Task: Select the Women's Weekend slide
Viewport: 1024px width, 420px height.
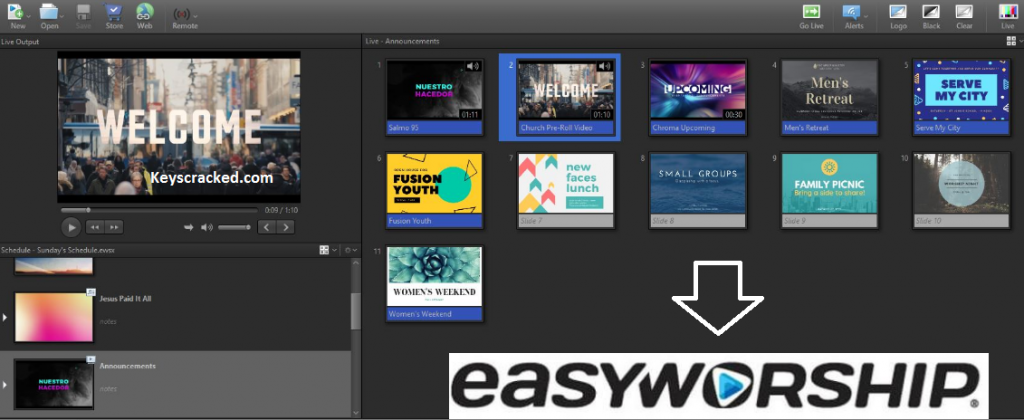Action: coord(434,283)
